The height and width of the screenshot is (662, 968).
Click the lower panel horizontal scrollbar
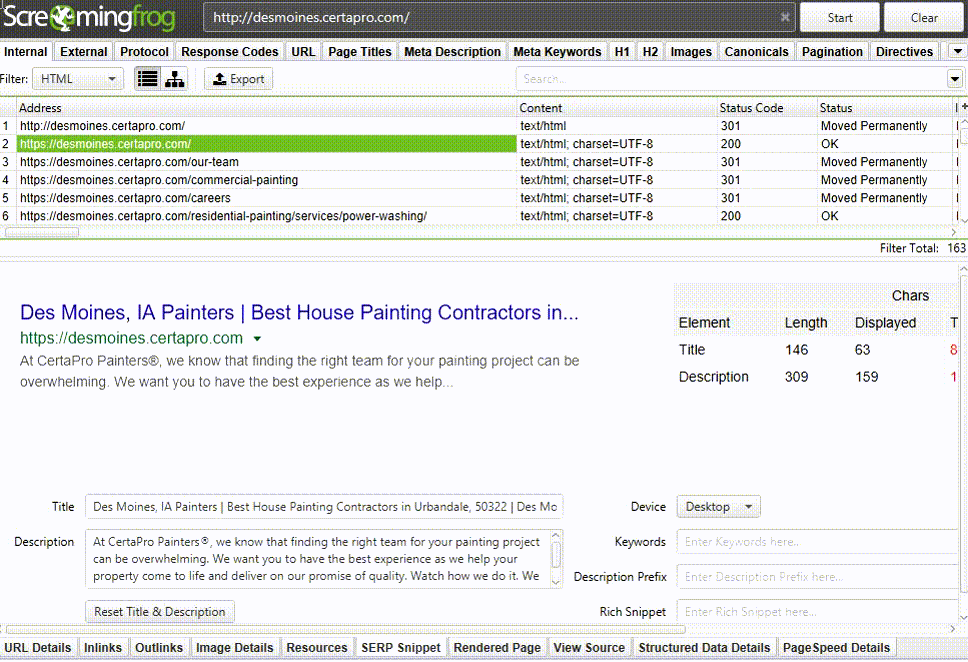click(346, 630)
